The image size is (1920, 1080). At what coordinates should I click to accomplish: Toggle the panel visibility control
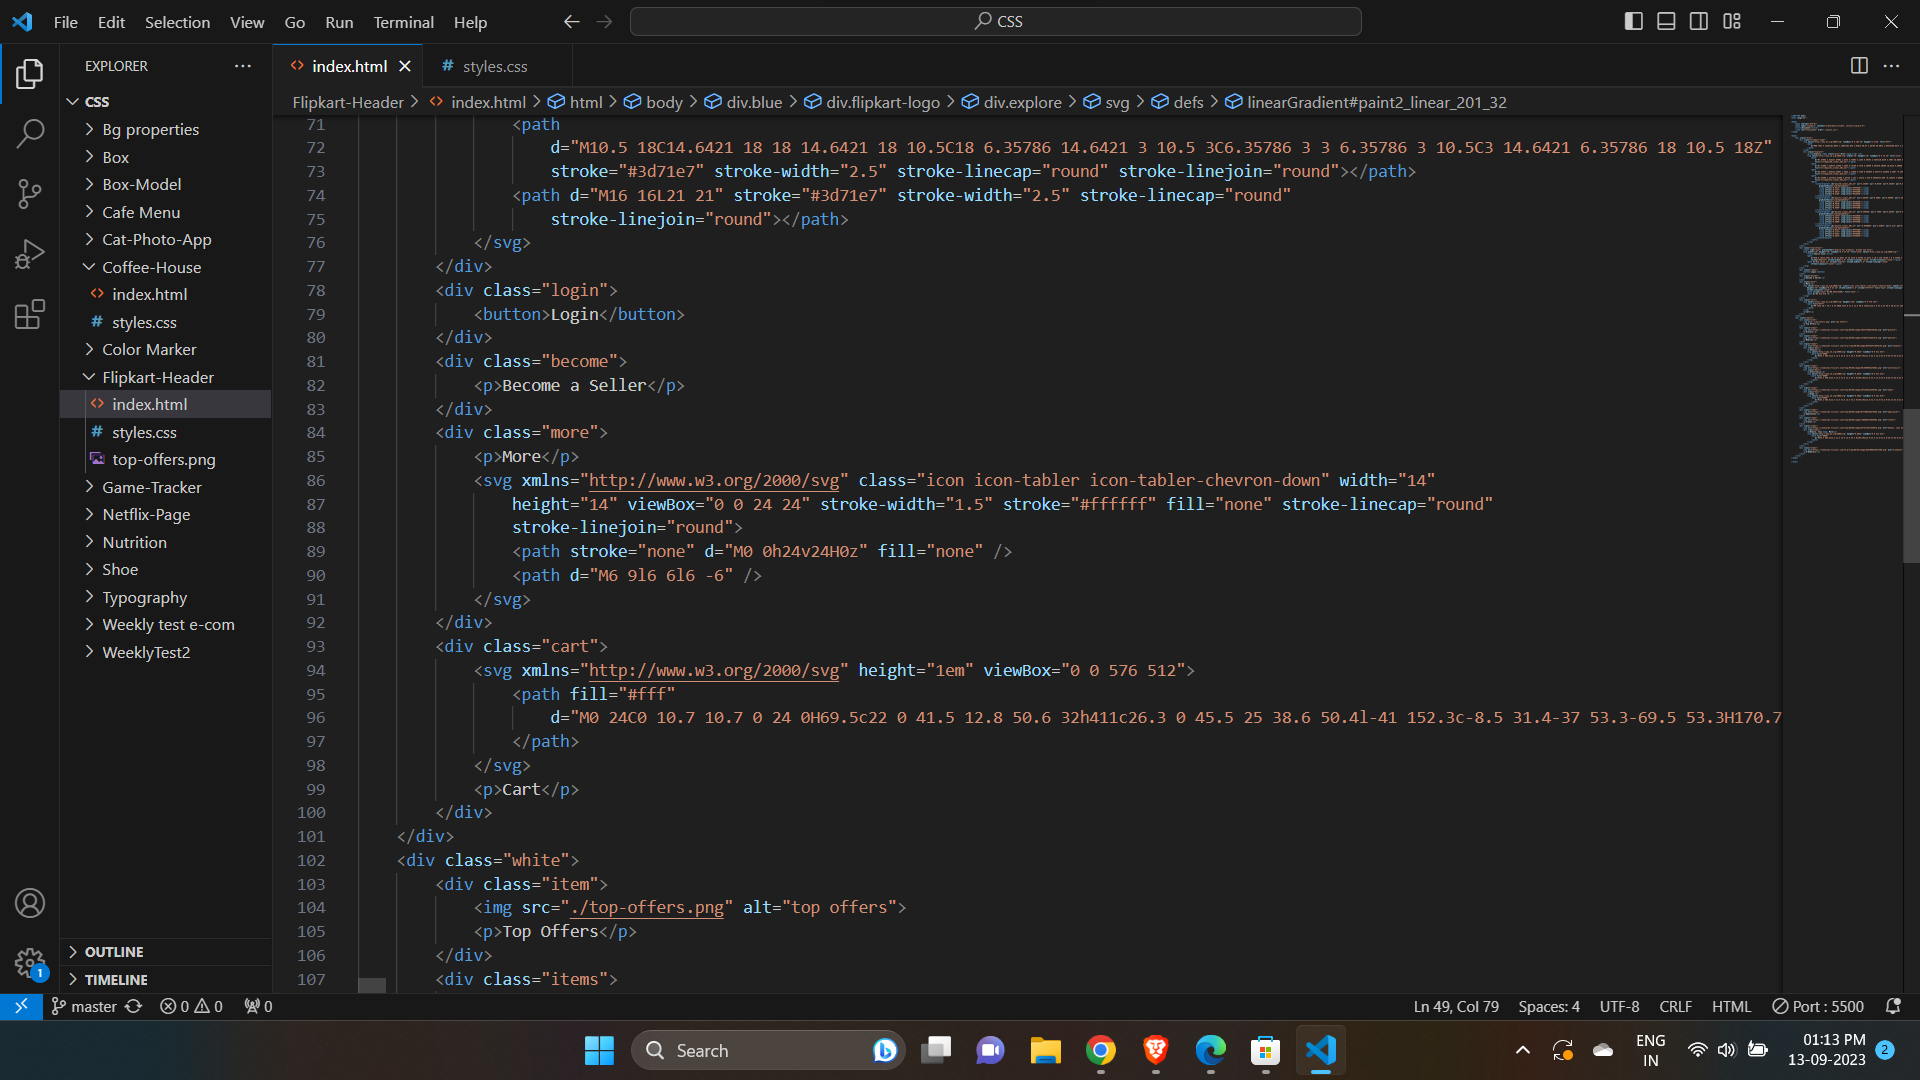coord(1666,20)
